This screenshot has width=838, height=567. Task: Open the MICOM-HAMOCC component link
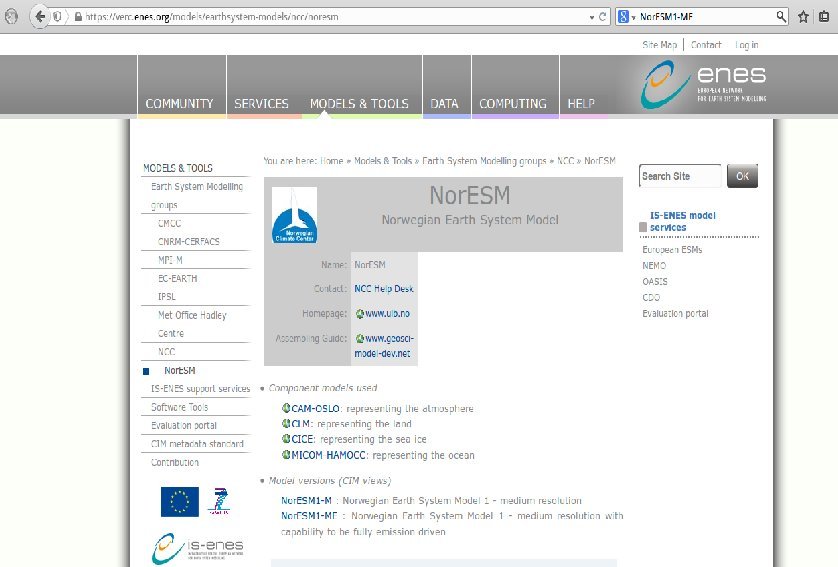pyautogui.click(x=328, y=455)
